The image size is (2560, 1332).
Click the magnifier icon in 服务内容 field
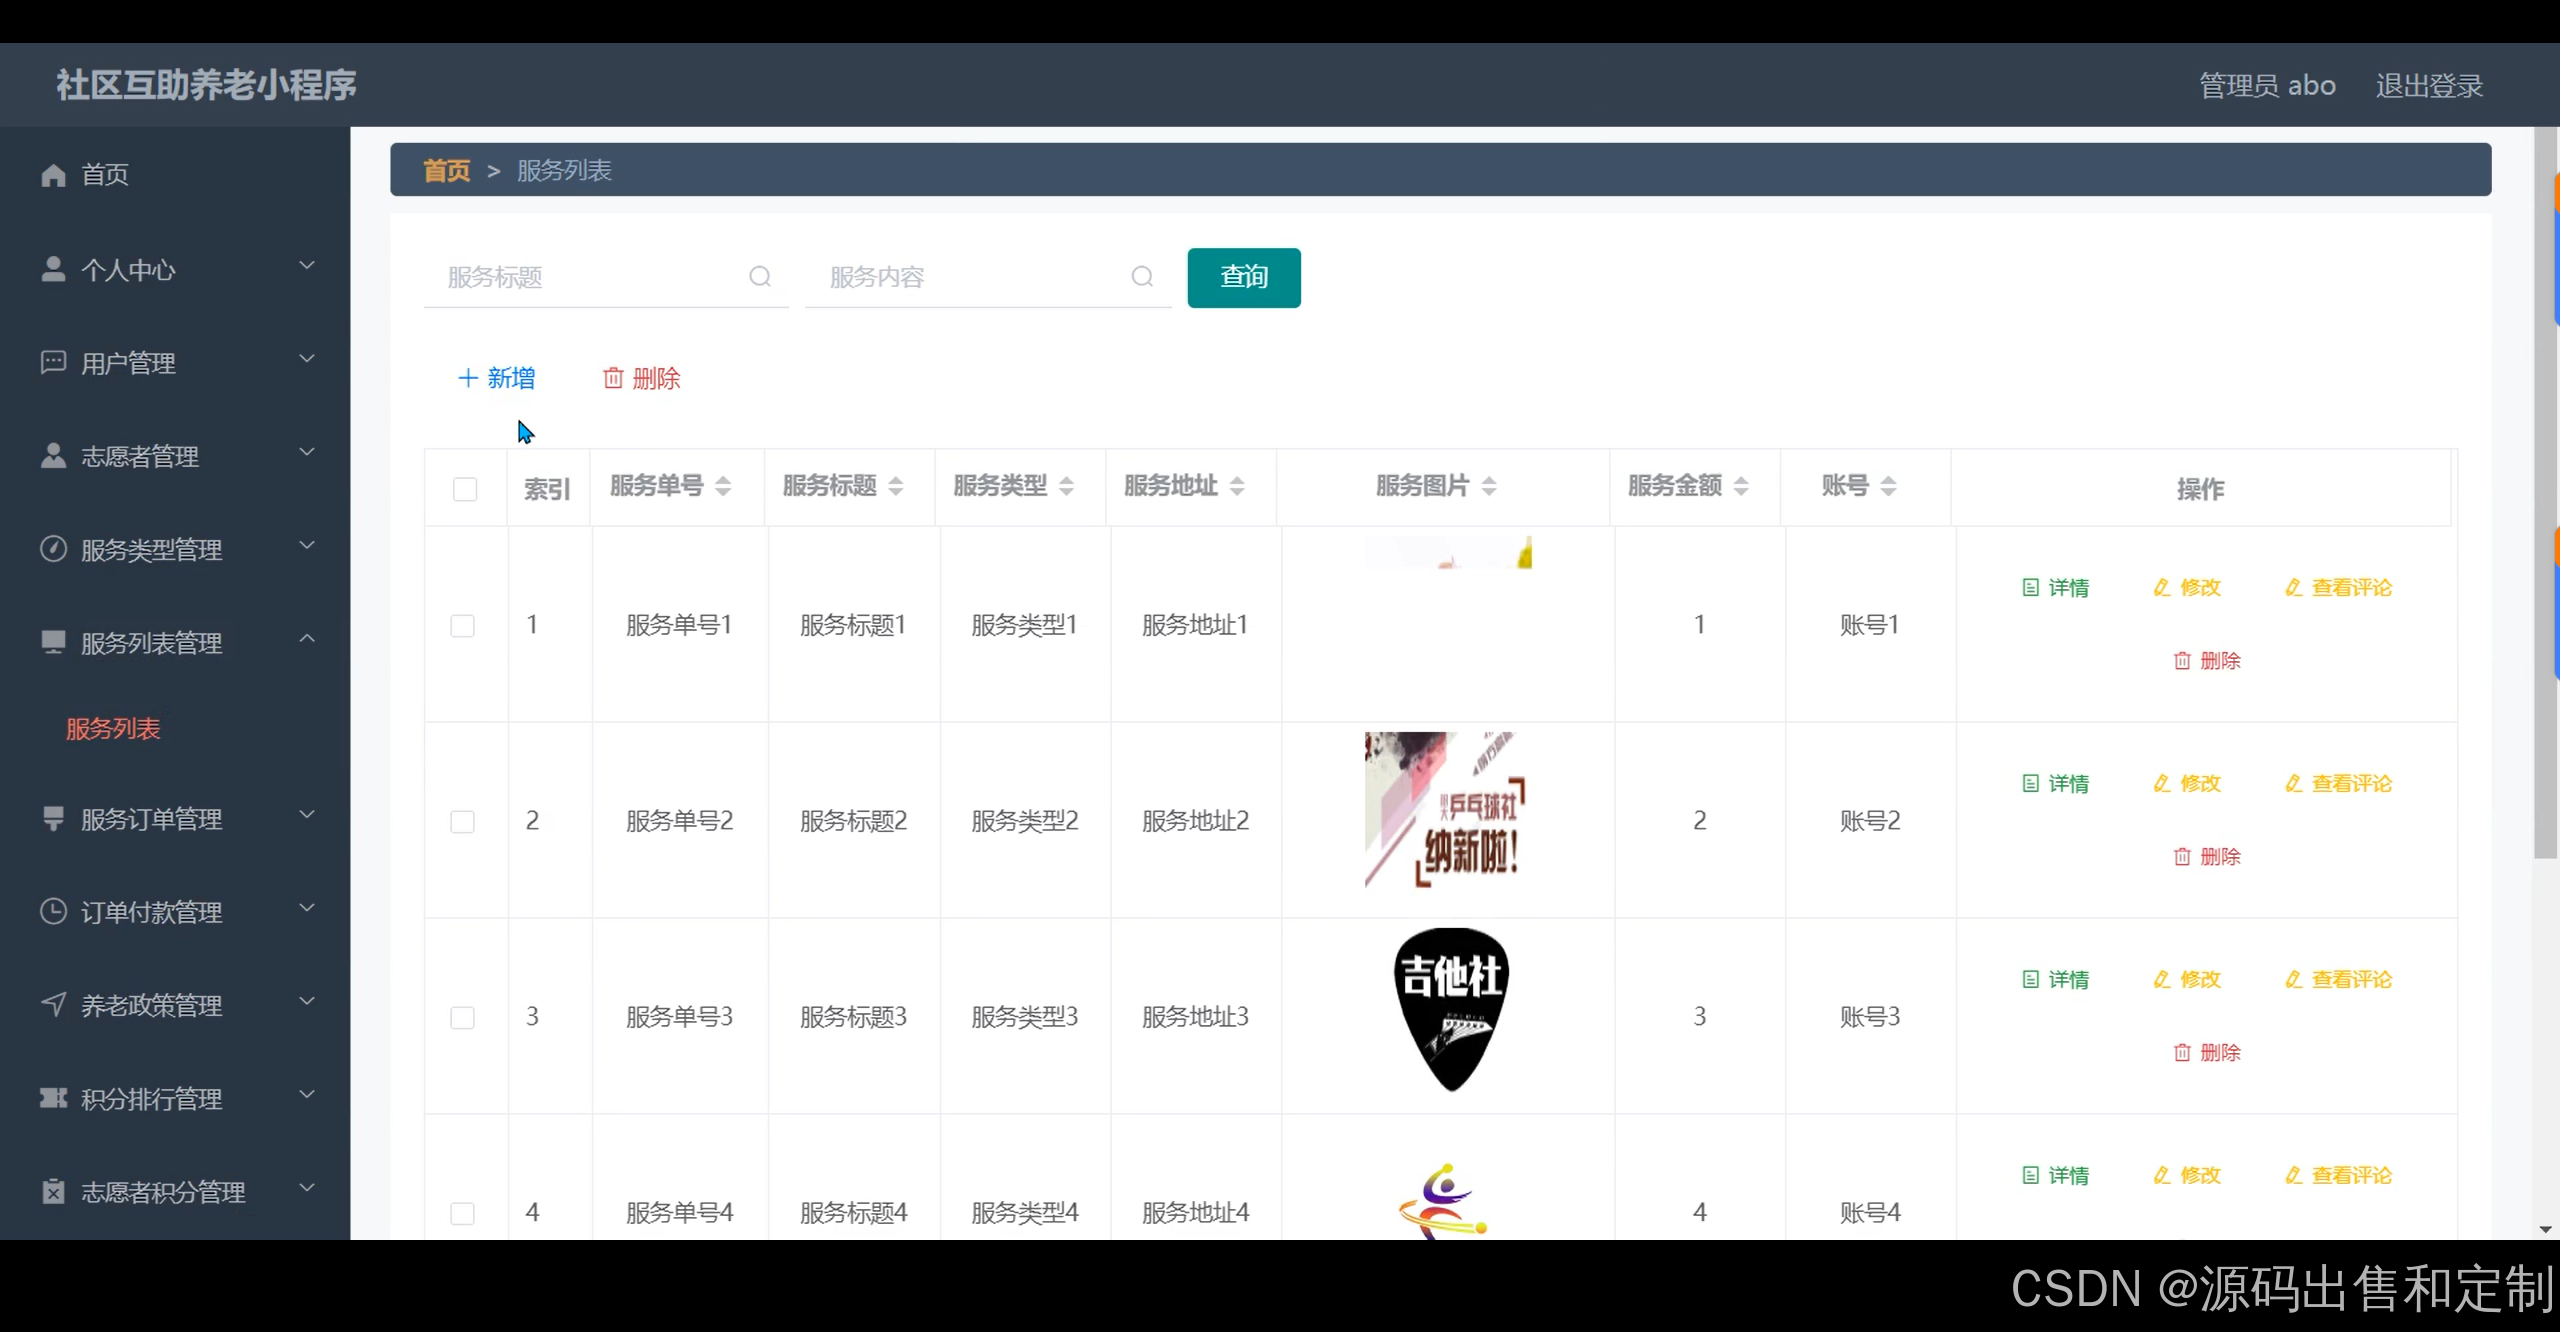1142,277
